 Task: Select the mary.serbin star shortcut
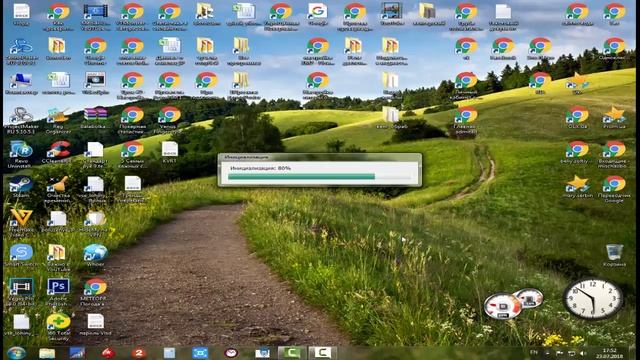(x=577, y=186)
